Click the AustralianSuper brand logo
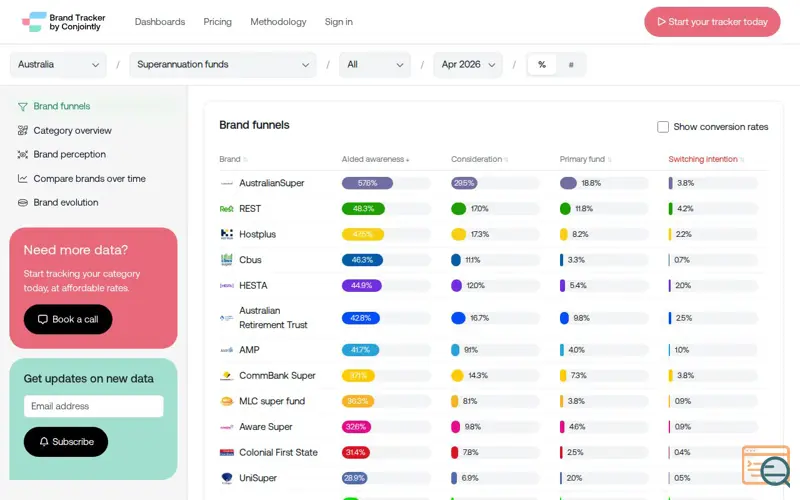800x500 pixels. click(227, 183)
